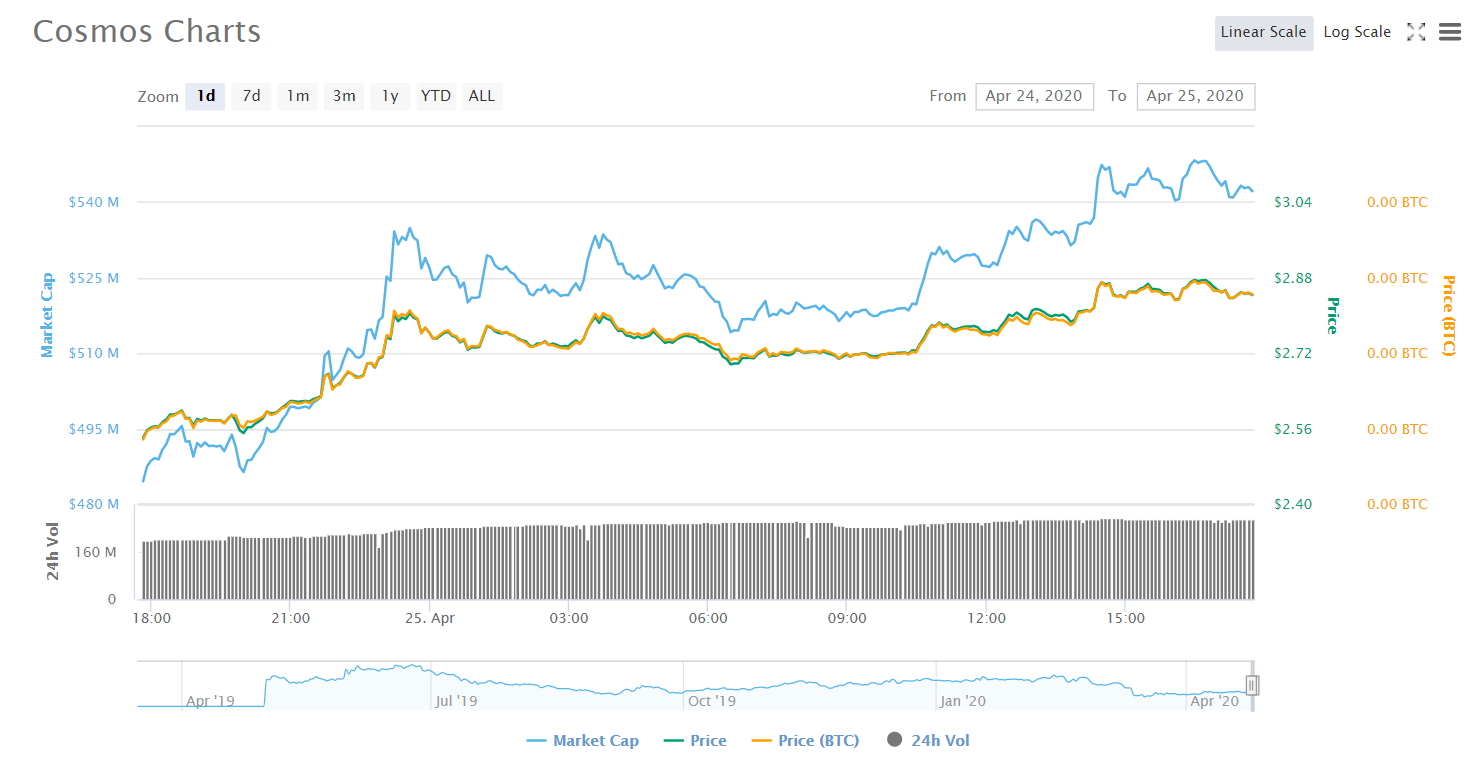
Task: Select the 1d zoom range
Action: click(205, 96)
